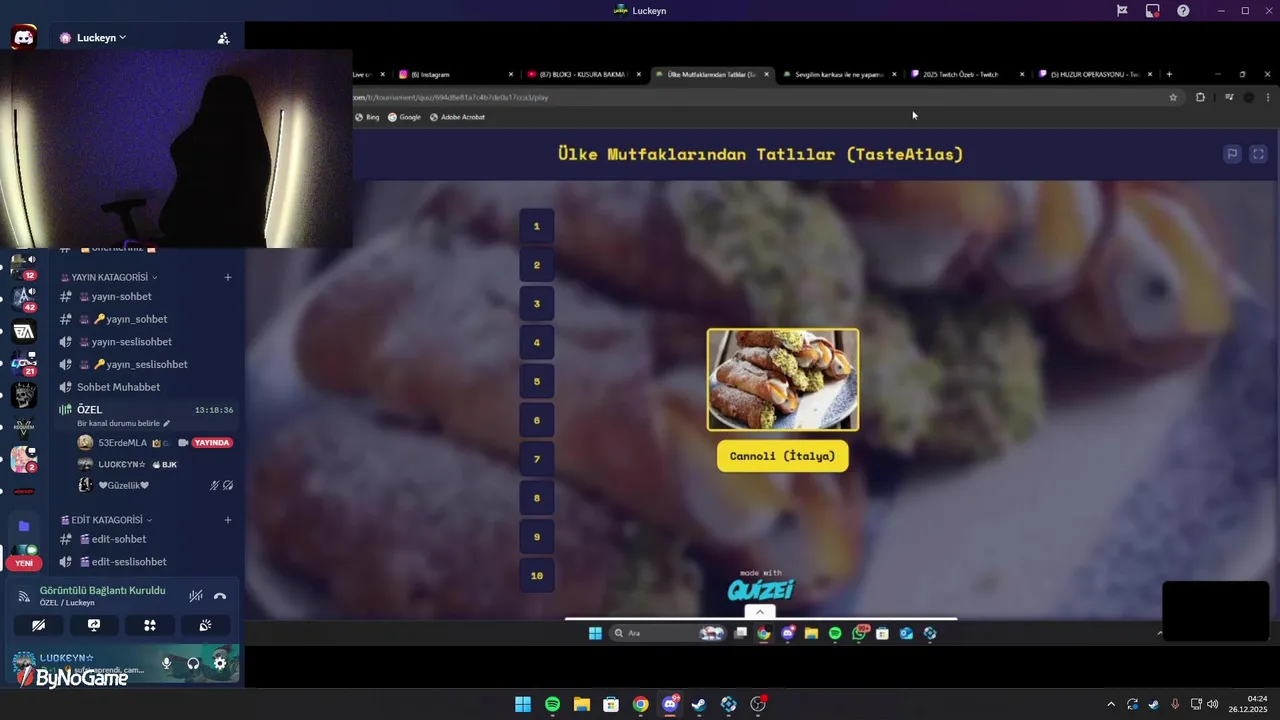This screenshot has height=720, width=1280.
Task: Create channel in EDİT KATEGORİSİ
Action: coord(228,520)
